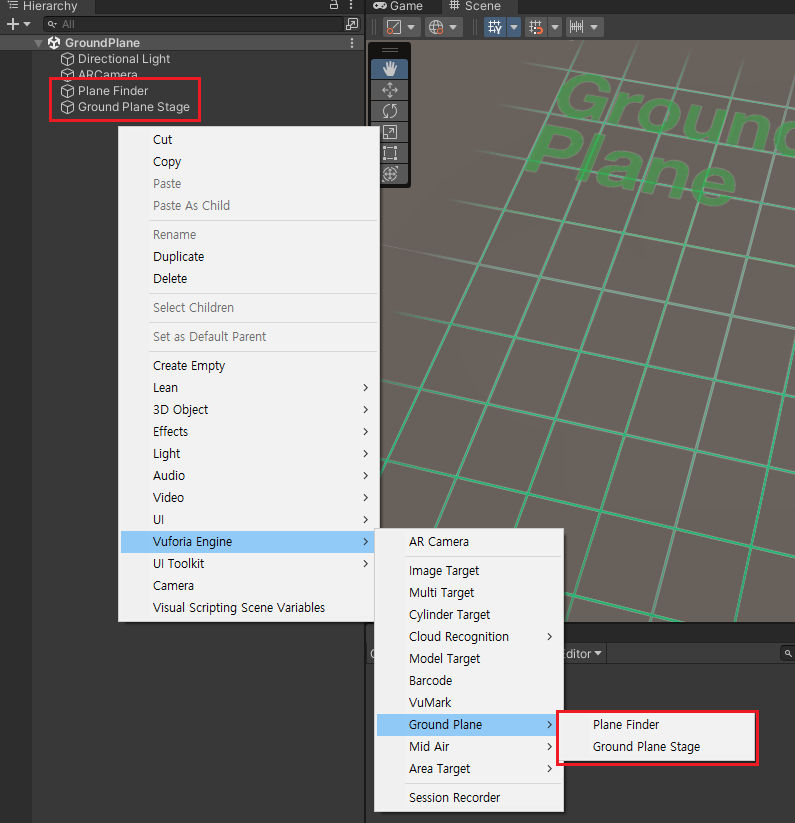Expand the Cloud Recognition submenu
The width and height of the screenshot is (795, 823).
coord(469,637)
